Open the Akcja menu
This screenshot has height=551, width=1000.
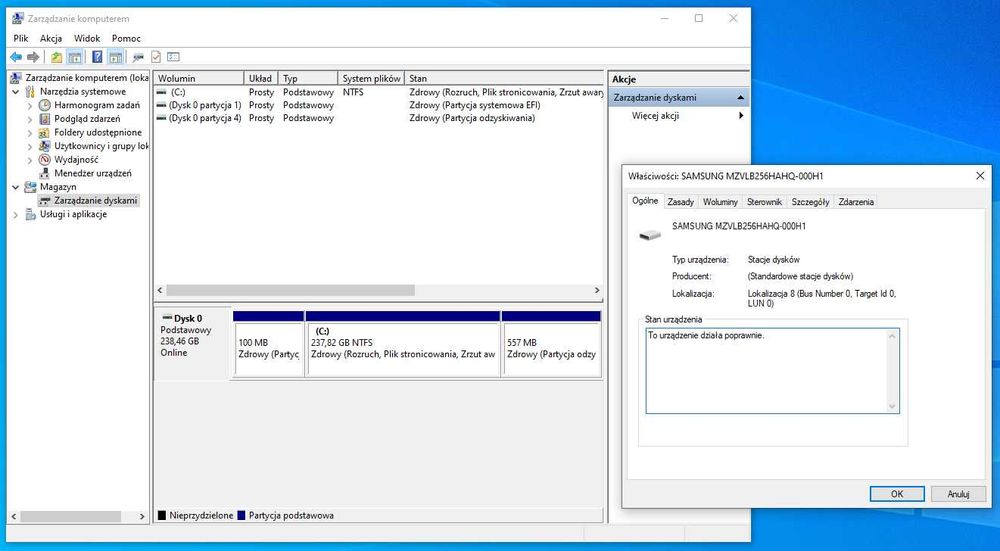(51, 38)
